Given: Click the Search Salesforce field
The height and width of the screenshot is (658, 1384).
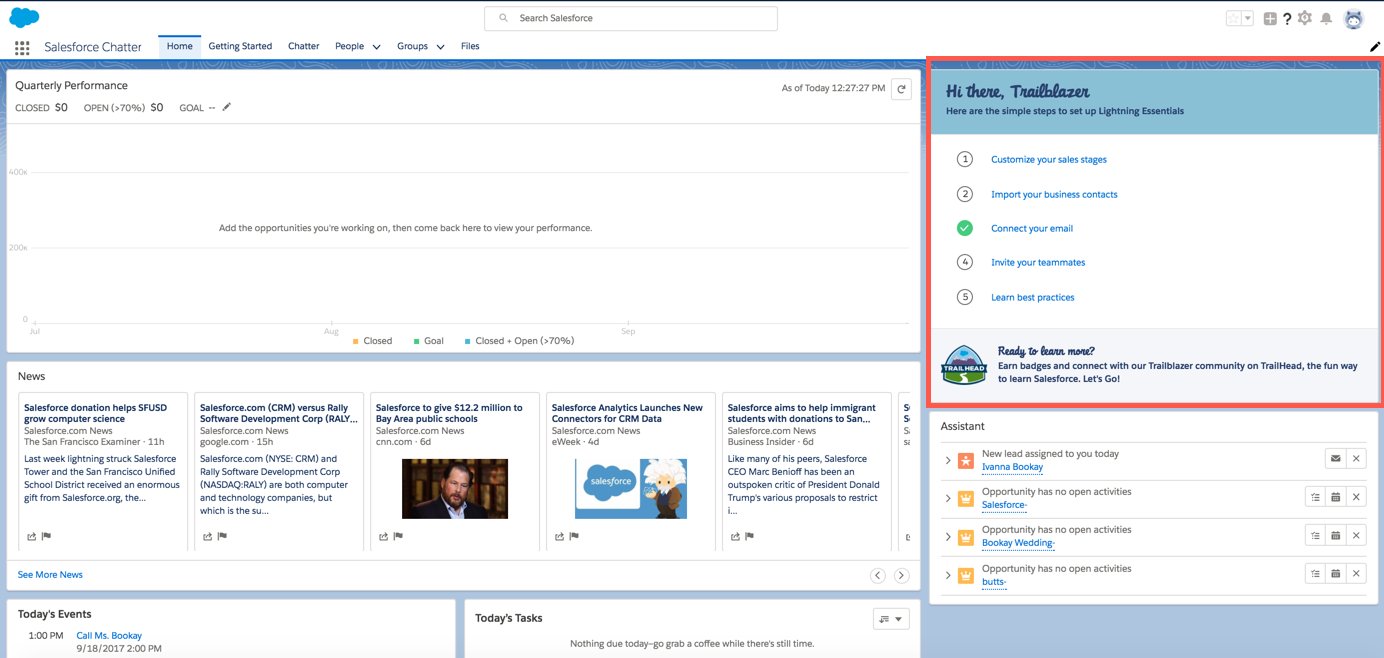Looking at the screenshot, I should click(x=631, y=18).
